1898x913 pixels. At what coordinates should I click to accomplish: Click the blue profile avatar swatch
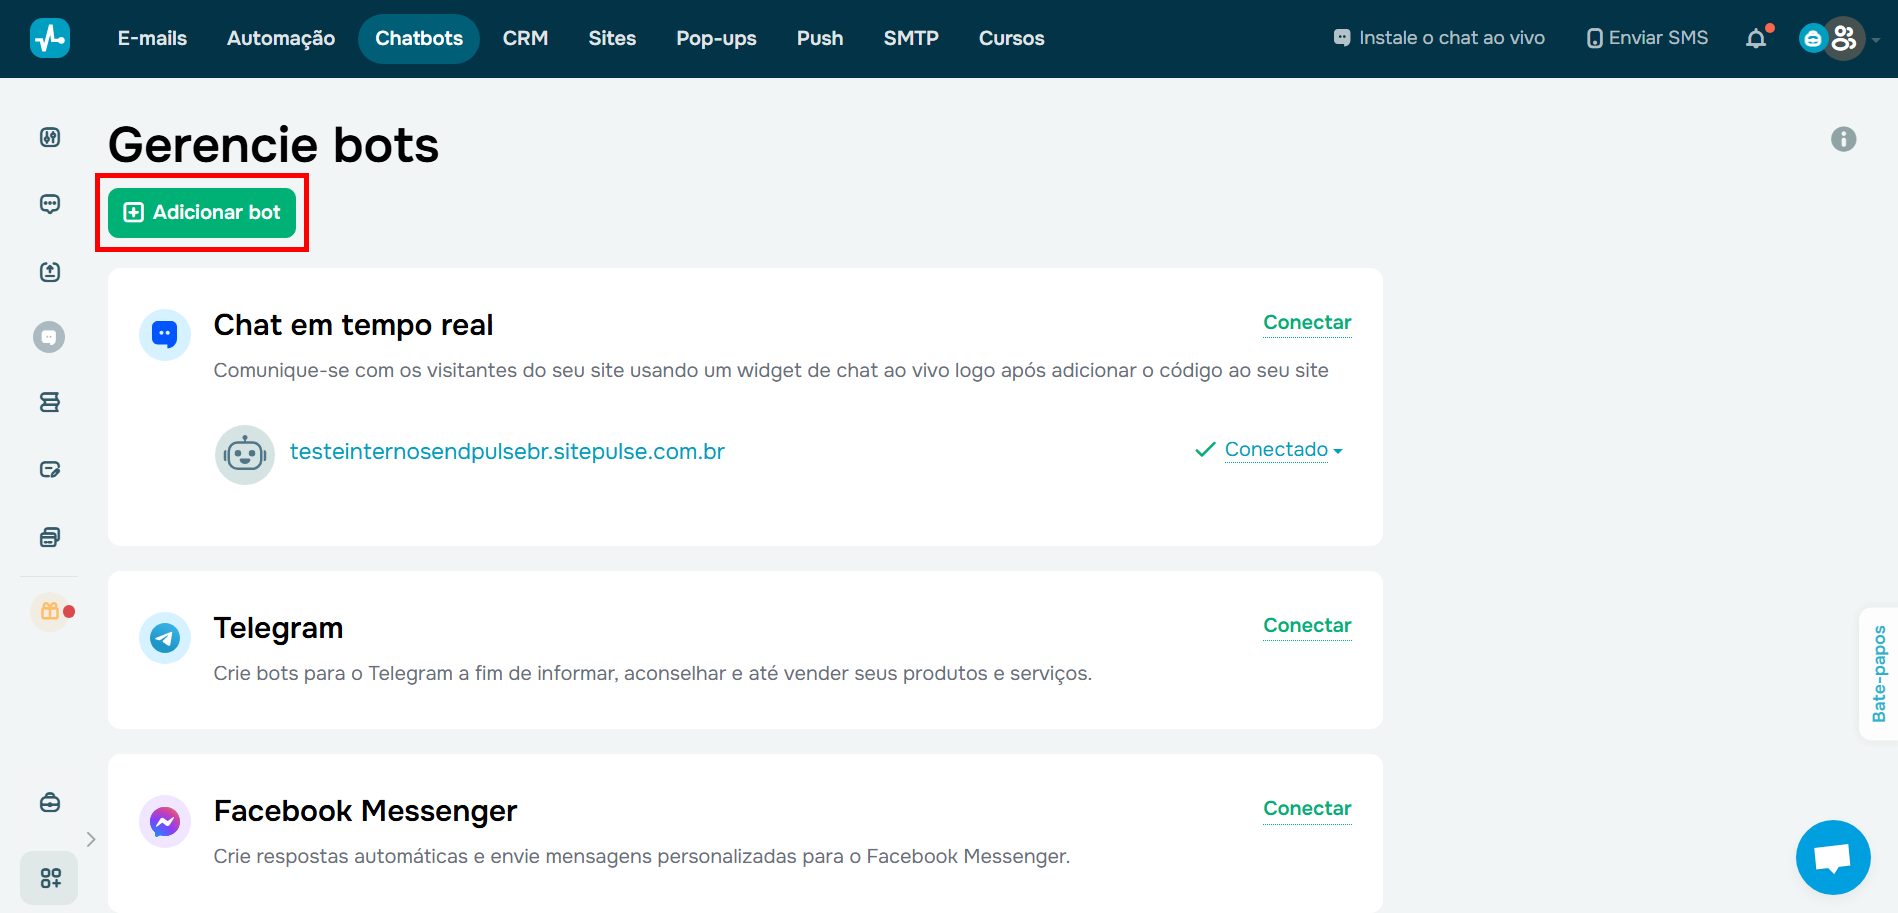(1813, 38)
